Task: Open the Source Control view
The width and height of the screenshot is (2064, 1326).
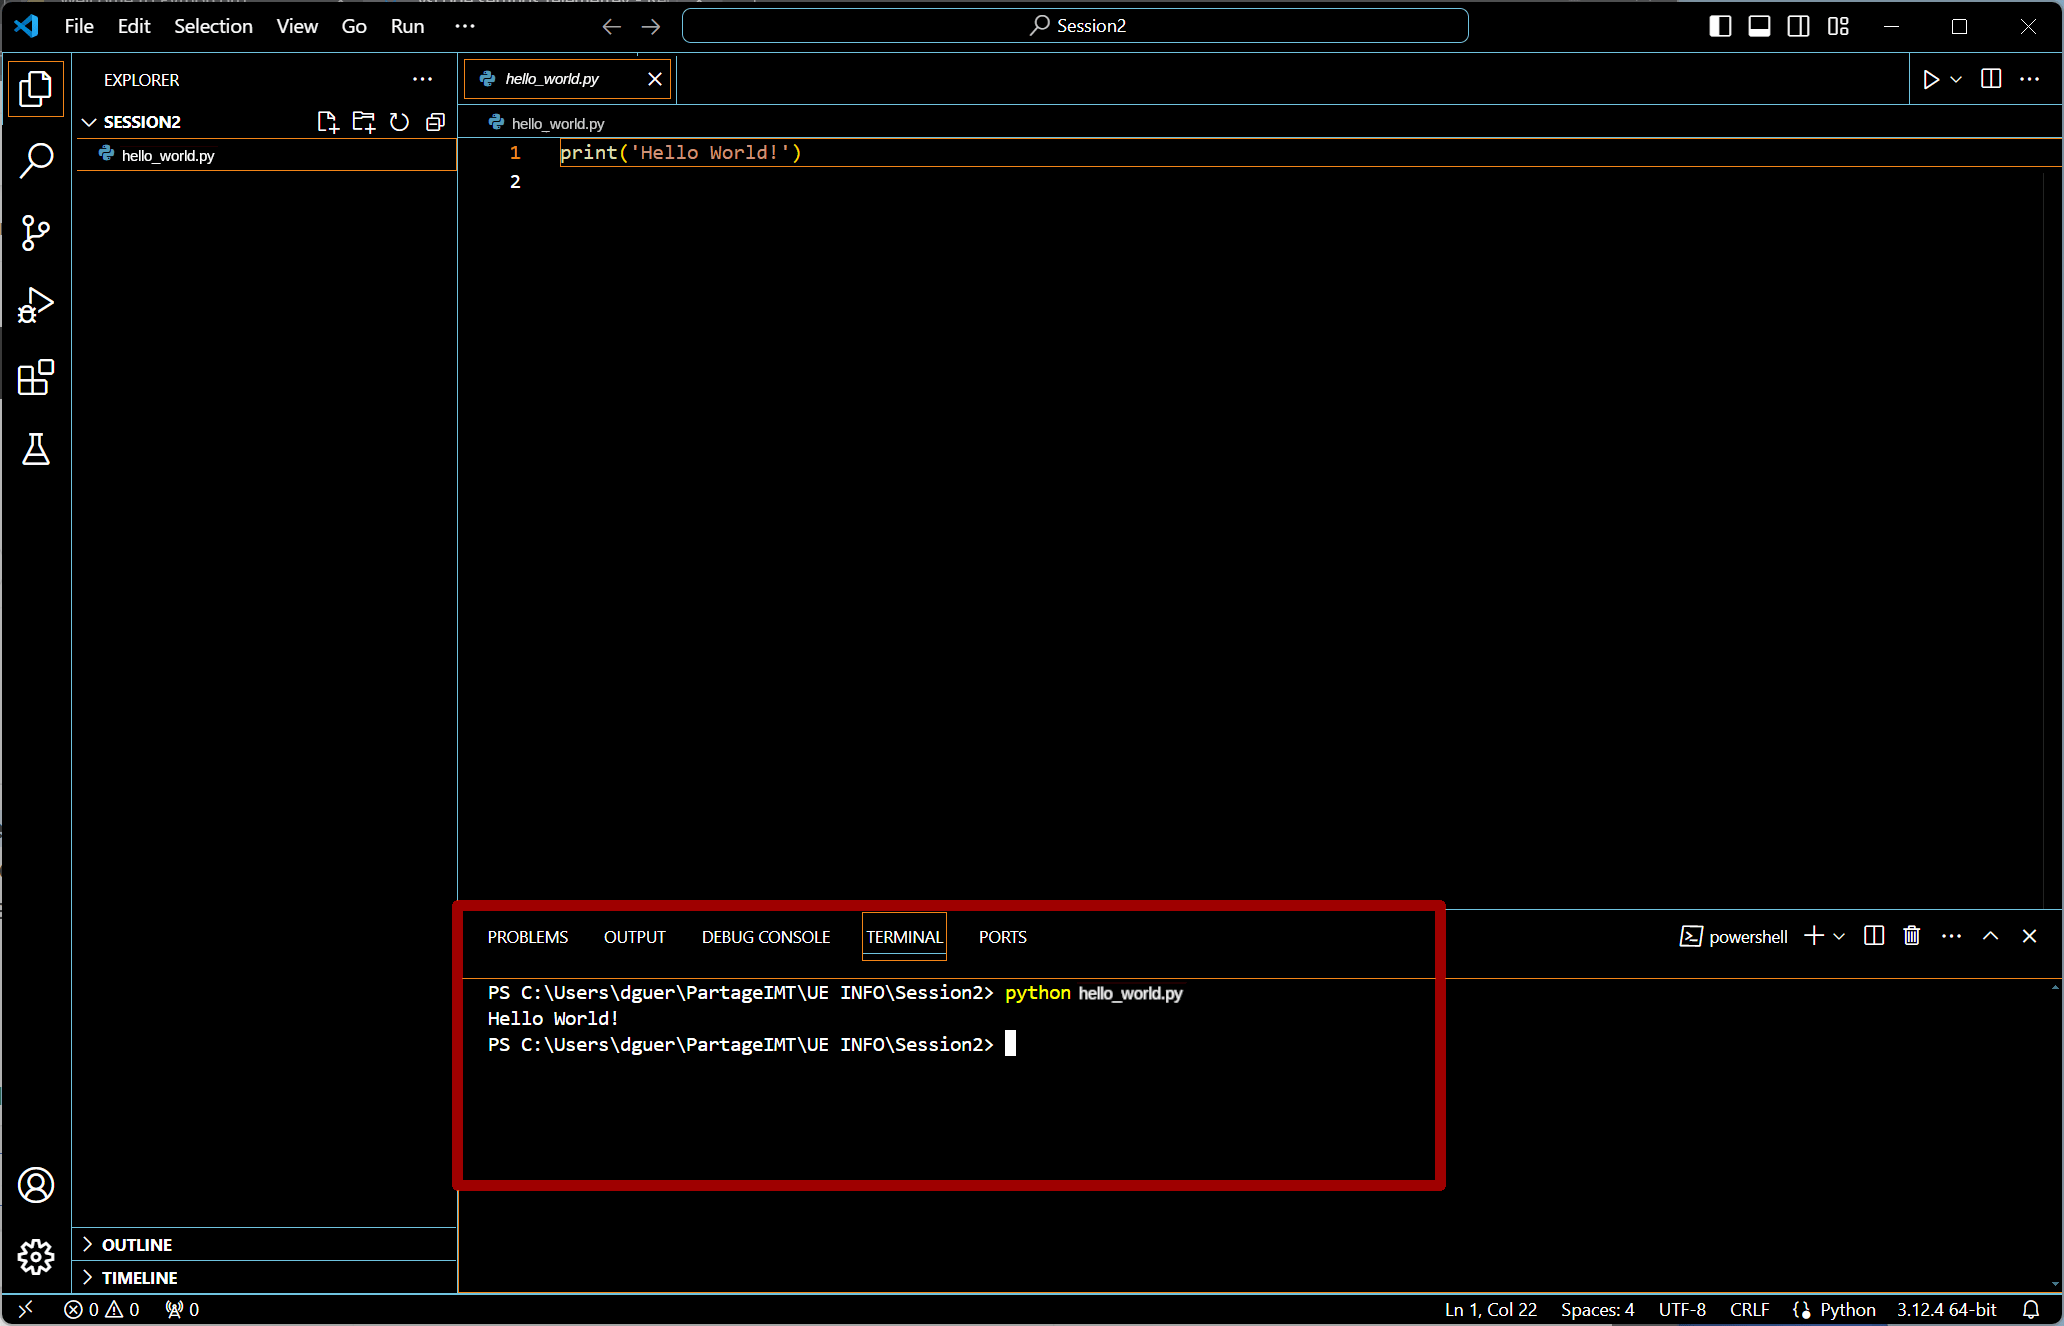Action: [x=36, y=233]
